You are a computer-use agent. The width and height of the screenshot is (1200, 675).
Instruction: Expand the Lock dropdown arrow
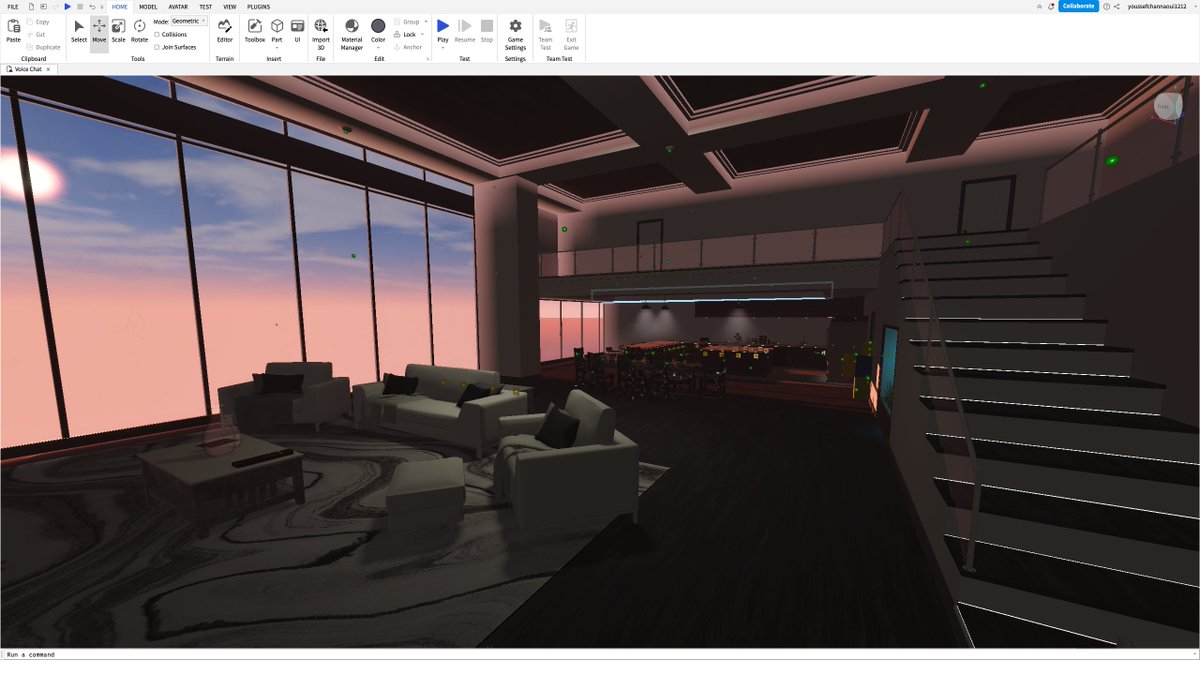422,34
